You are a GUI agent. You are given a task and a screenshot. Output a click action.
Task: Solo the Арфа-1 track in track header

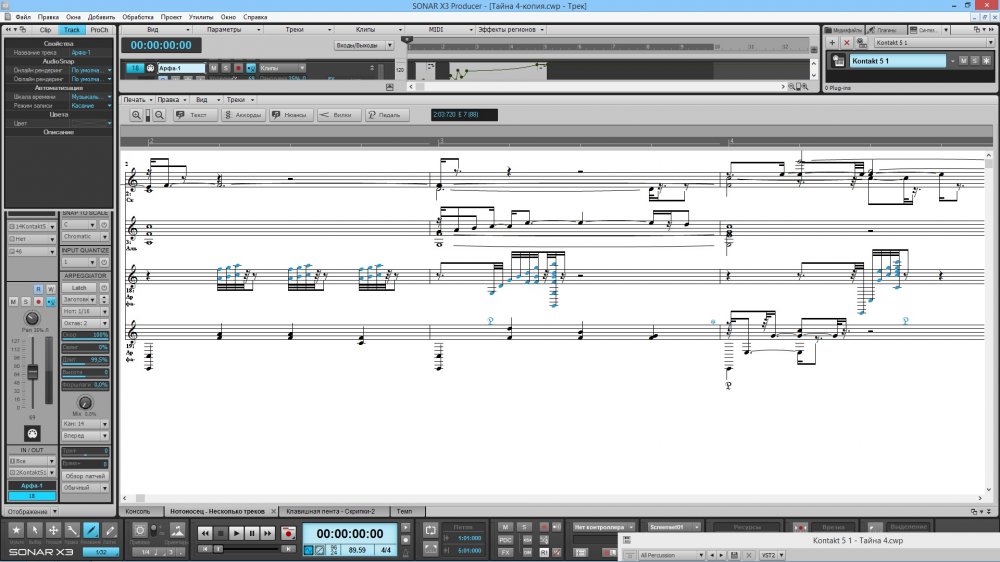225,68
